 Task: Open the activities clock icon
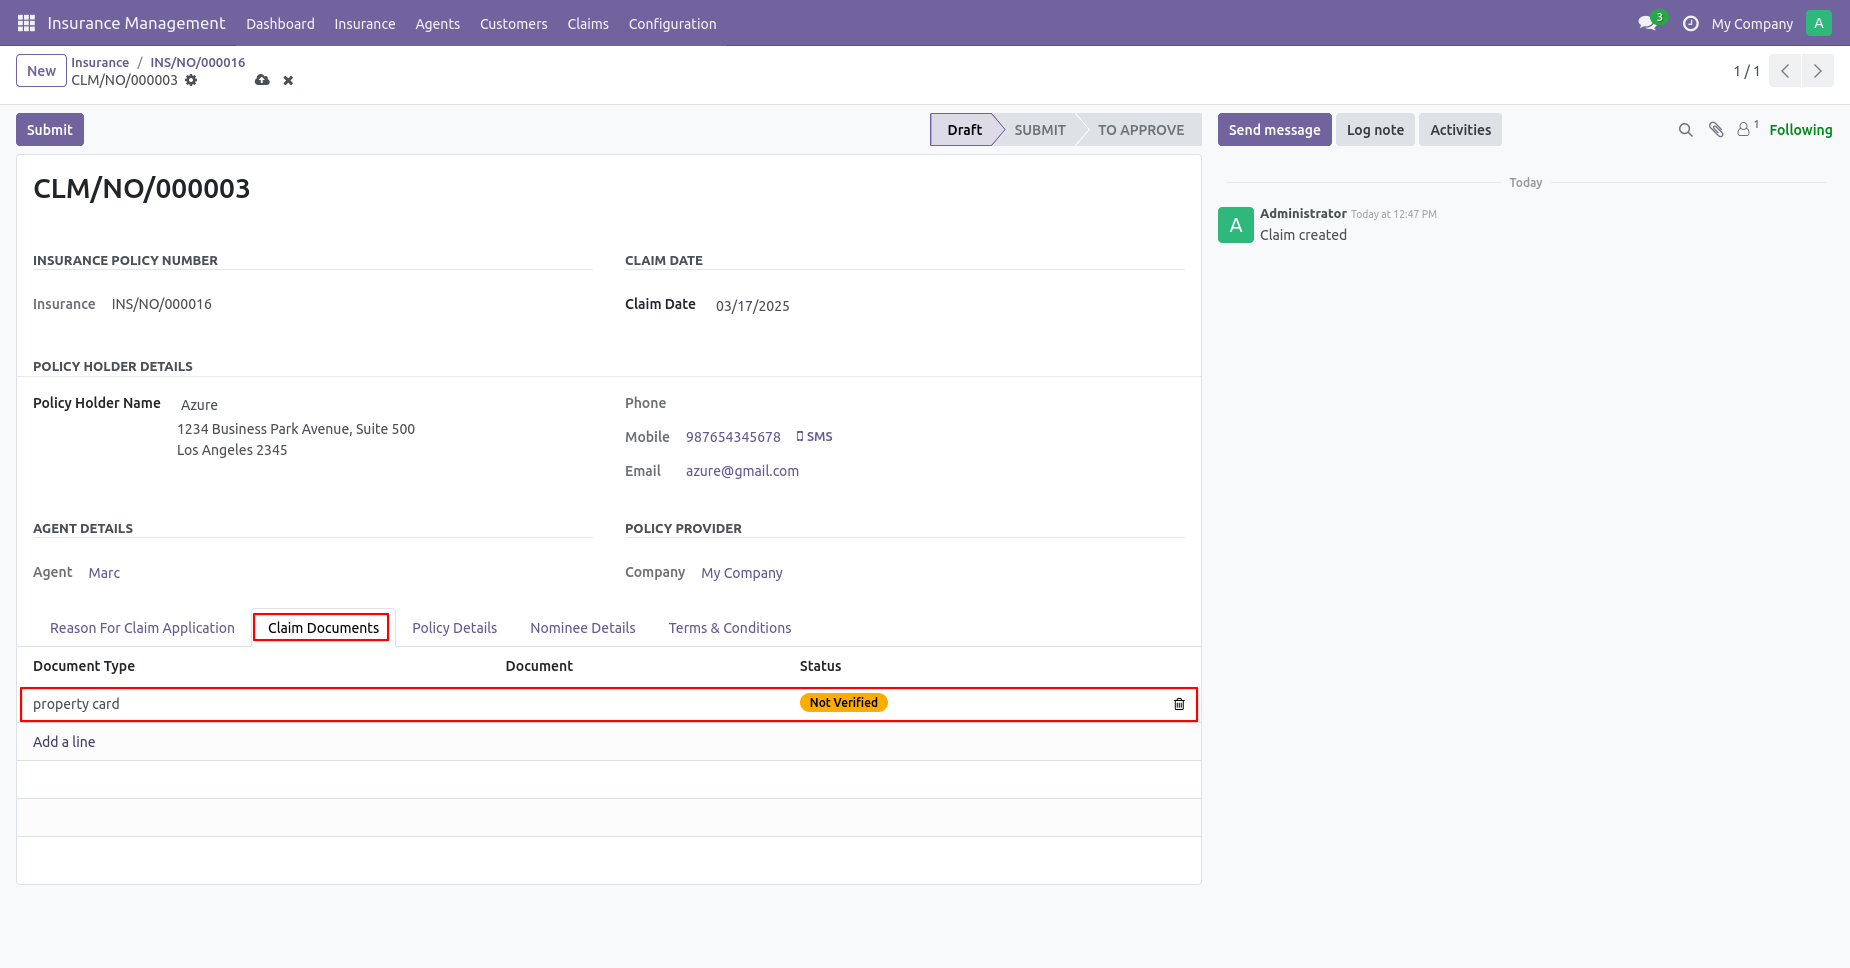pyautogui.click(x=1691, y=23)
